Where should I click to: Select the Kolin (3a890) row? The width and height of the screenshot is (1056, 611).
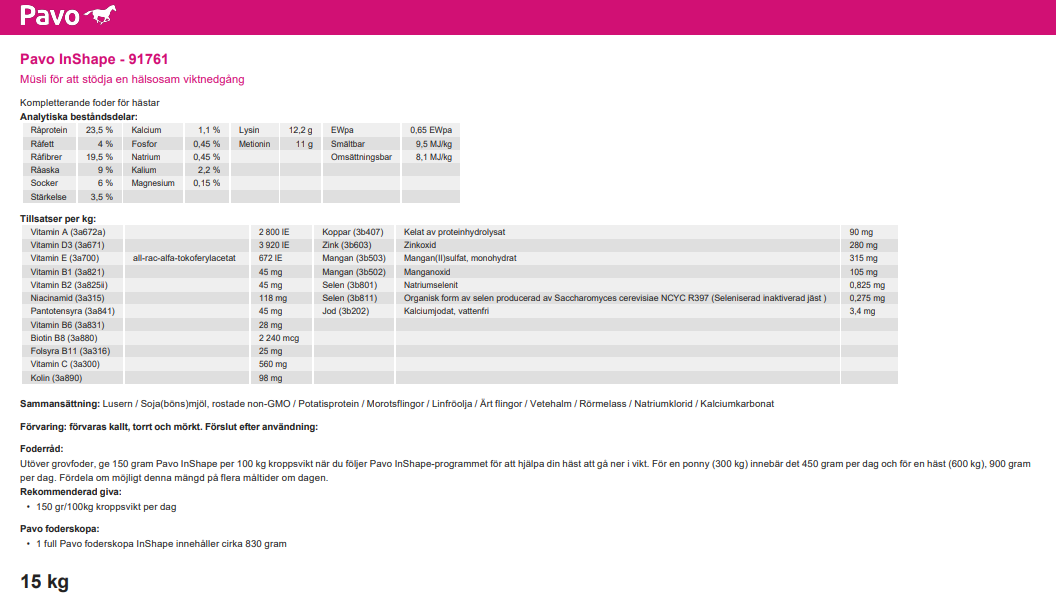click(59, 378)
